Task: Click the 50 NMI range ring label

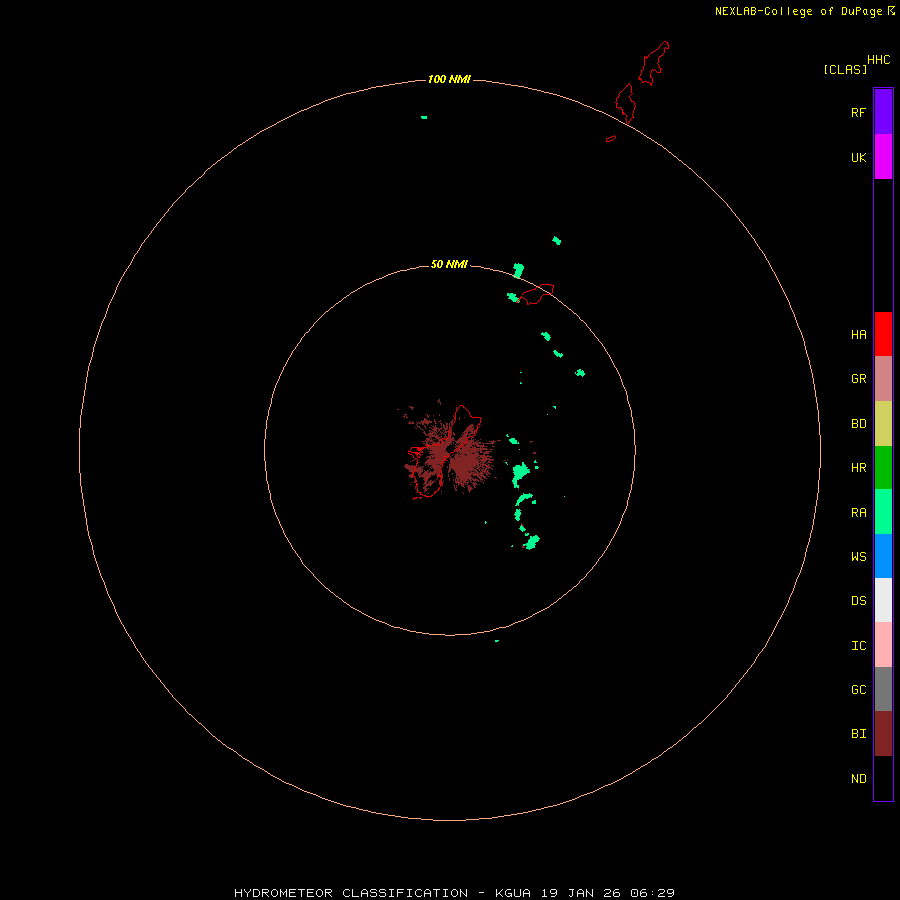Action: 449,264
